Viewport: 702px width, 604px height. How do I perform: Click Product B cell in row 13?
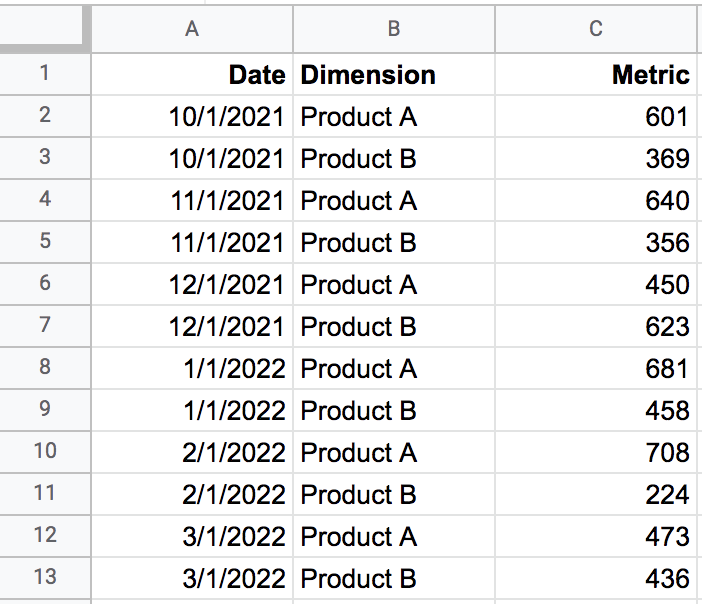(x=393, y=579)
